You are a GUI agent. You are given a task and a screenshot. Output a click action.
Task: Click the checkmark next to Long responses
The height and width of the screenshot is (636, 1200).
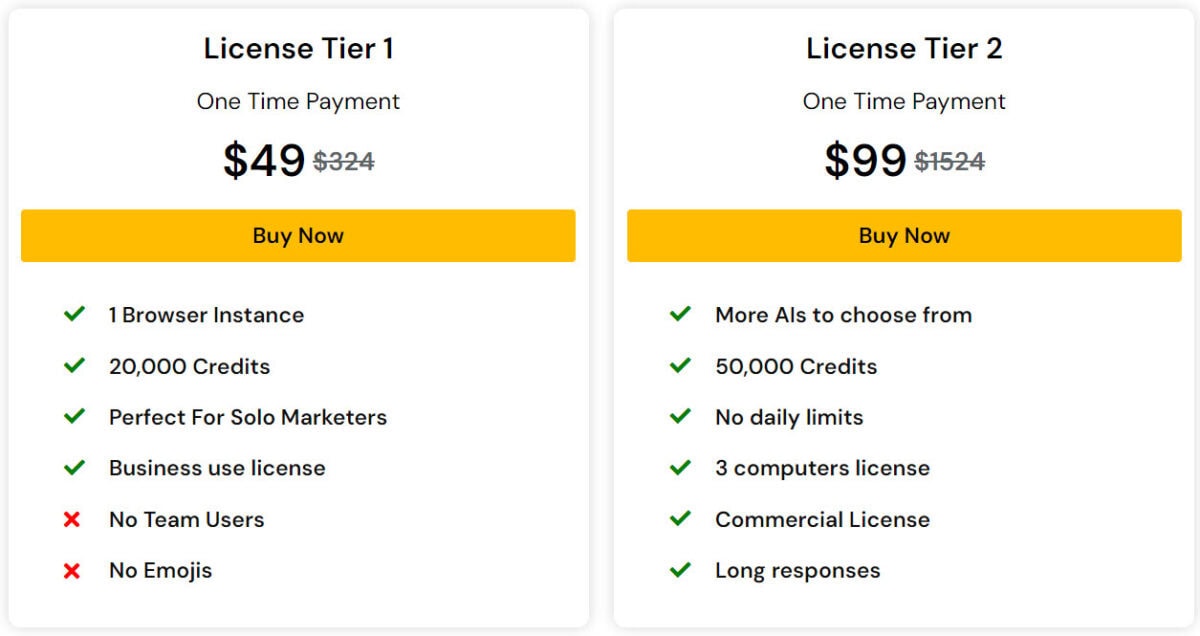click(680, 570)
